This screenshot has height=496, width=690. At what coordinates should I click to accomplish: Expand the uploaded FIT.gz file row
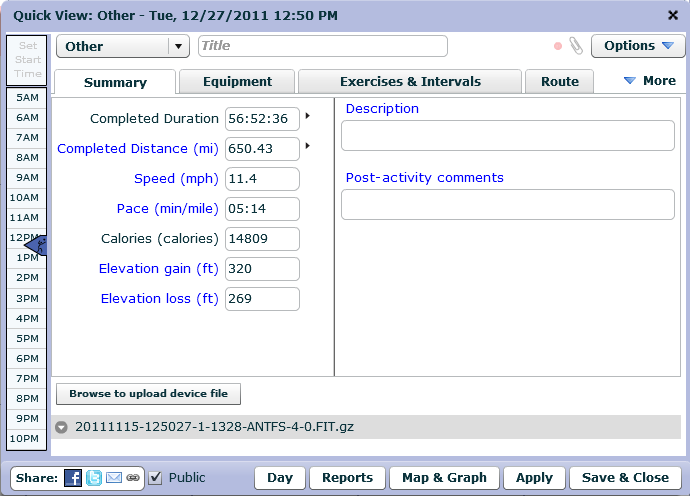tap(61, 427)
